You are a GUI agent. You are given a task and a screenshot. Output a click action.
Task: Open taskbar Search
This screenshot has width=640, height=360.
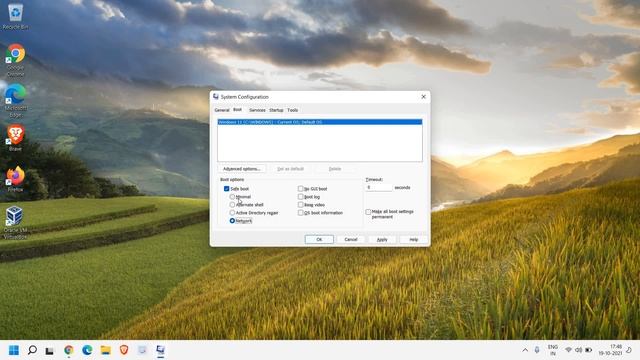click(32, 350)
